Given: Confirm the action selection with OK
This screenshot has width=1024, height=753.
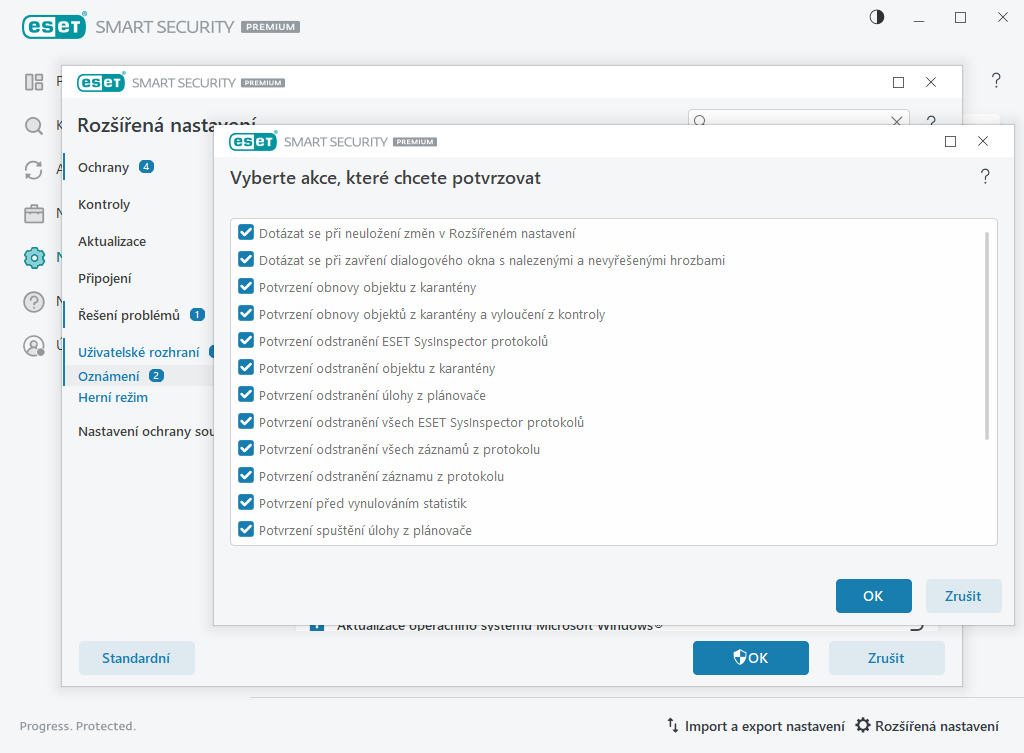Looking at the screenshot, I should click(873, 596).
